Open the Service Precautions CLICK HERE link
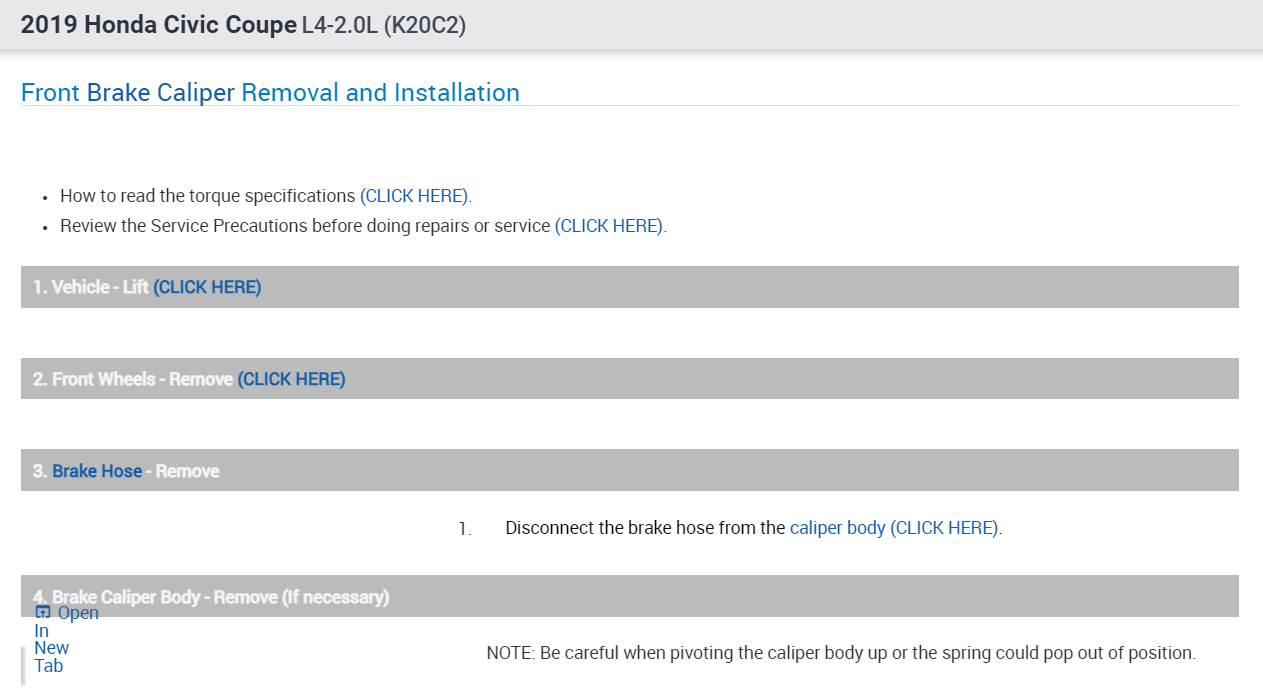The height and width of the screenshot is (691, 1263). pyautogui.click(x=609, y=226)
